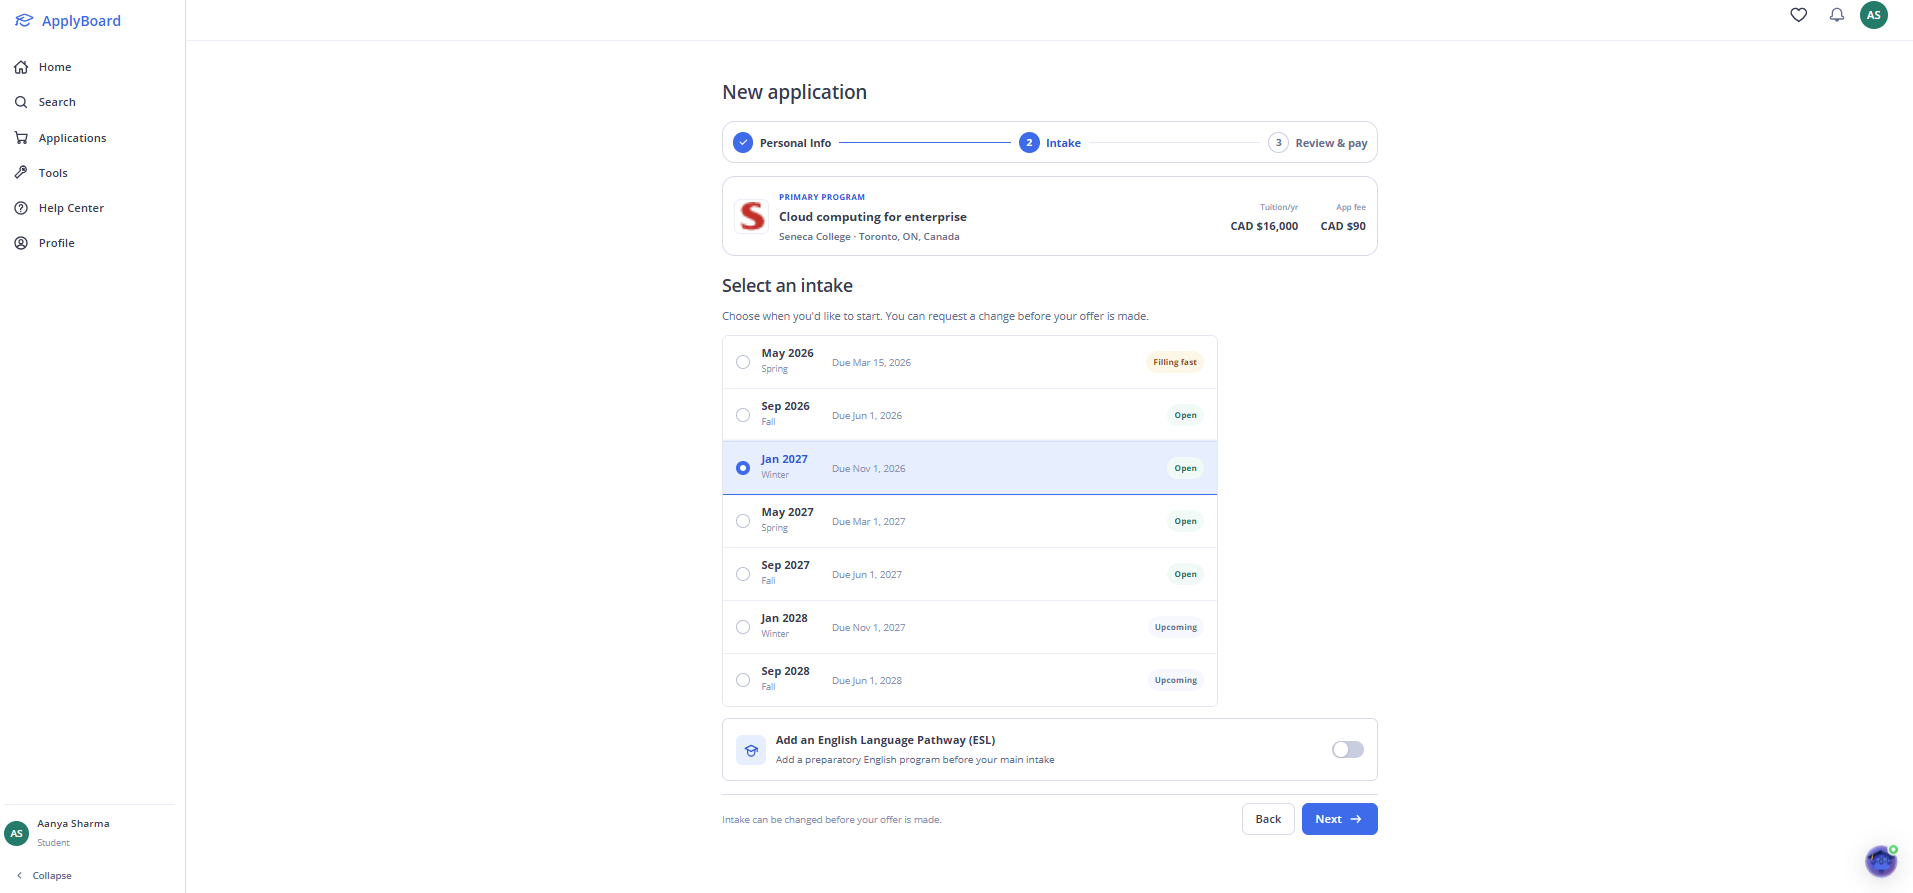Open the AS account avatar in the top bar

pos(1874,15)
